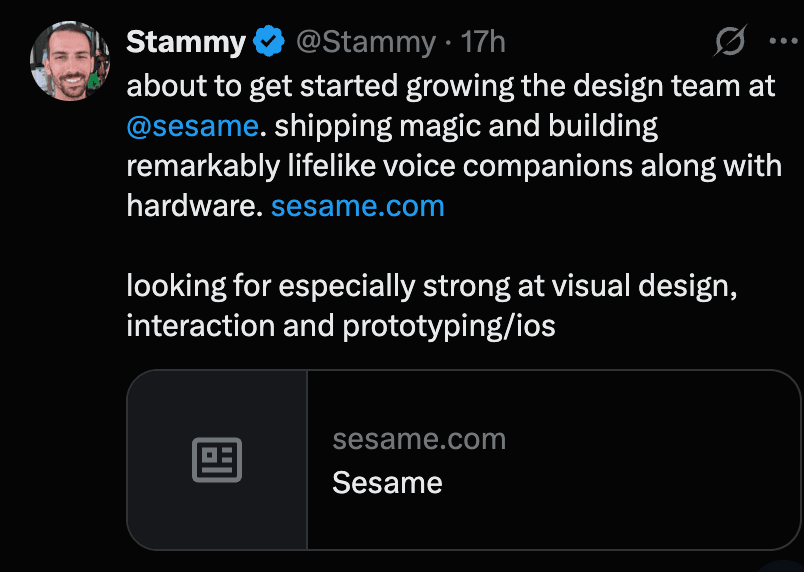Open Stammy's profile picture avatar

(x=70, y=60)
